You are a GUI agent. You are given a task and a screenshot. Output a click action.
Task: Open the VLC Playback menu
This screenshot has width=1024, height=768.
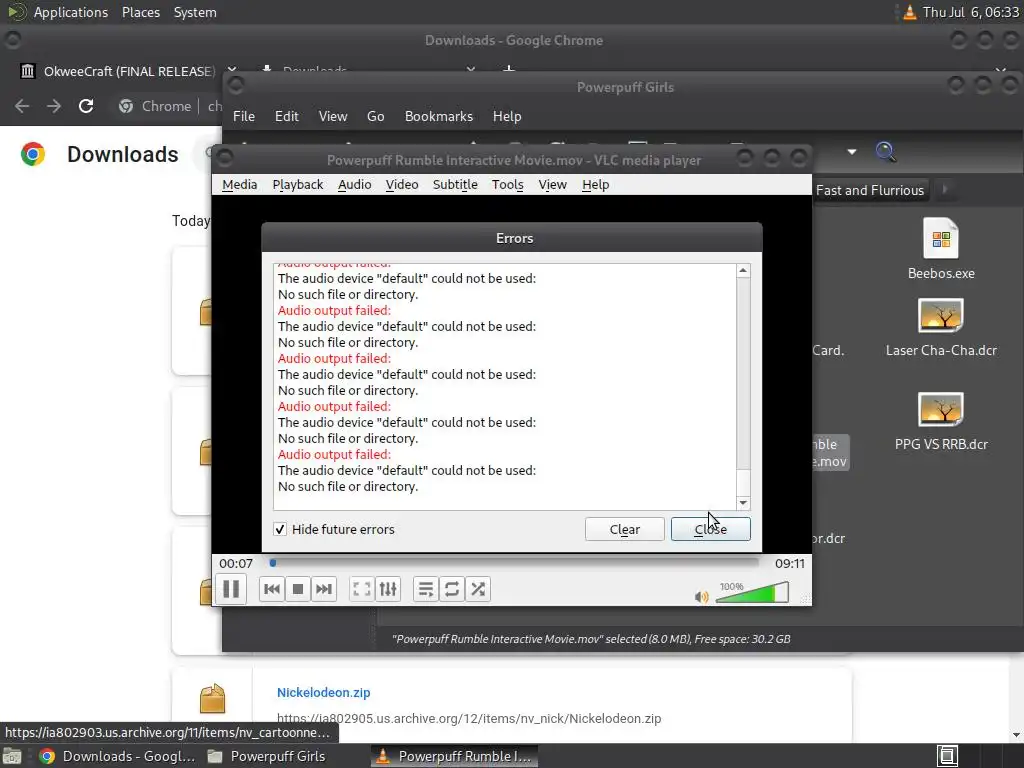point(298,185)
